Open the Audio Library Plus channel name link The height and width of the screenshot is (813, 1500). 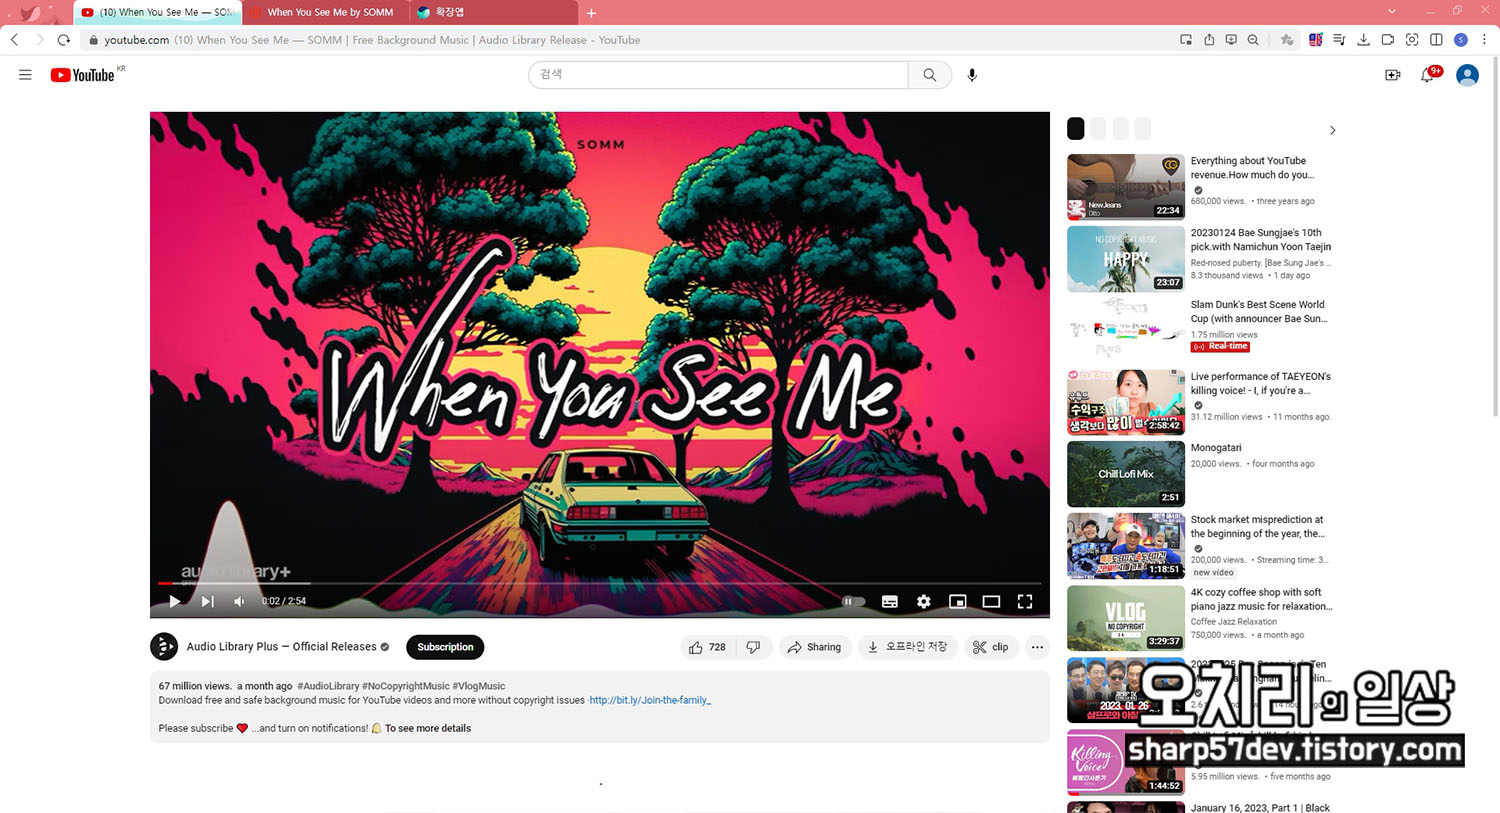[x=281, y=647]
